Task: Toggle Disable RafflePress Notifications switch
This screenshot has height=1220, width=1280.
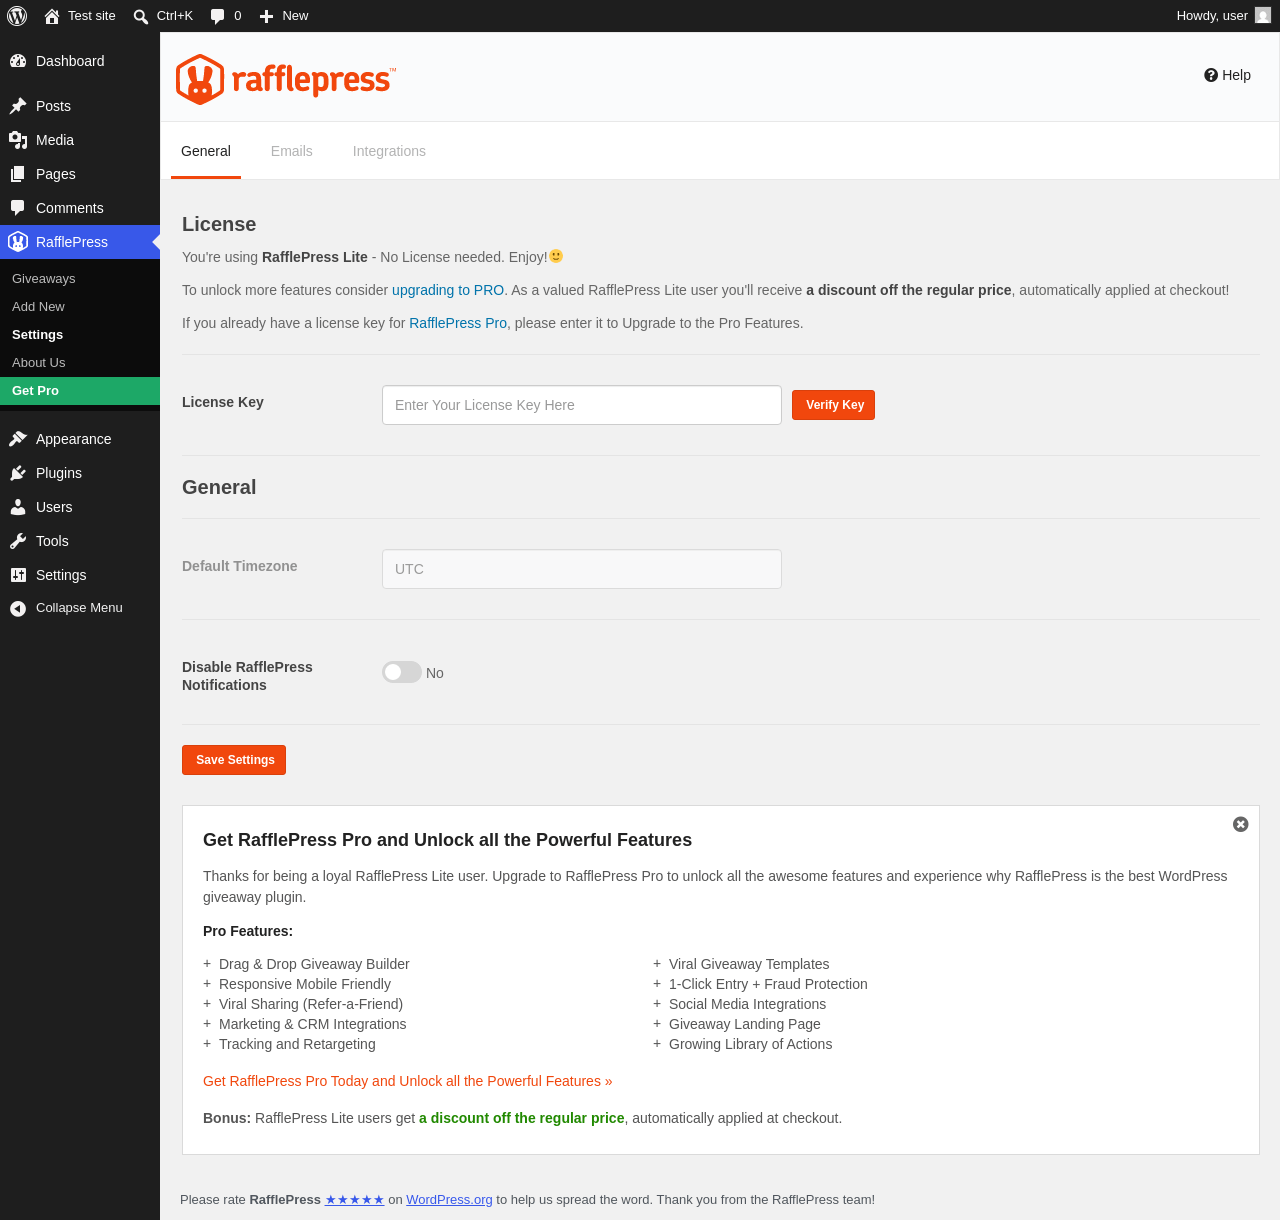Action: coord(402,672)
